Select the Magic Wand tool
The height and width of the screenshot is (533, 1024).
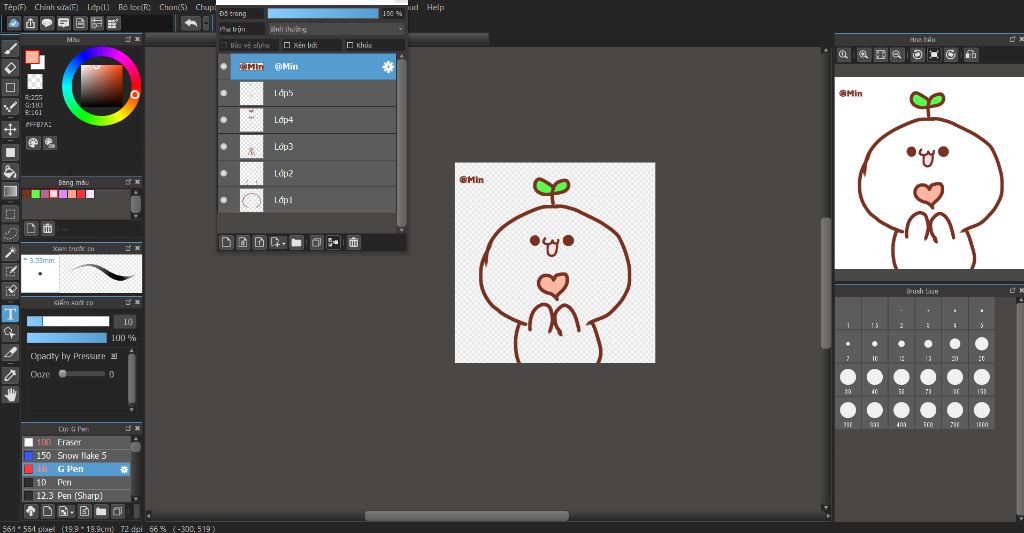tap(10, 252)
